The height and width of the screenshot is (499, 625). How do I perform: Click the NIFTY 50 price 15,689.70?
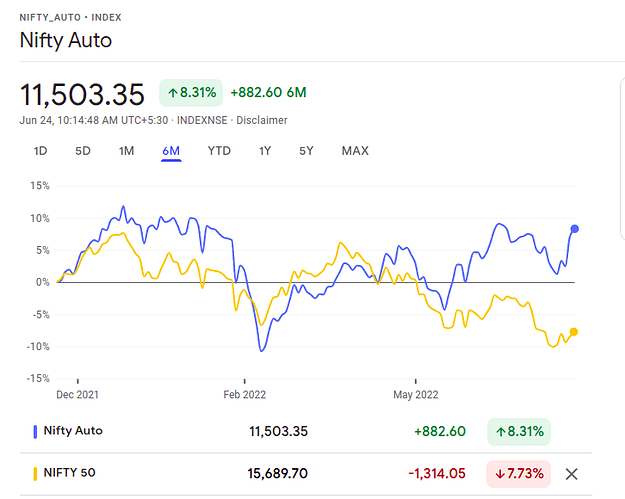(277, 473)
